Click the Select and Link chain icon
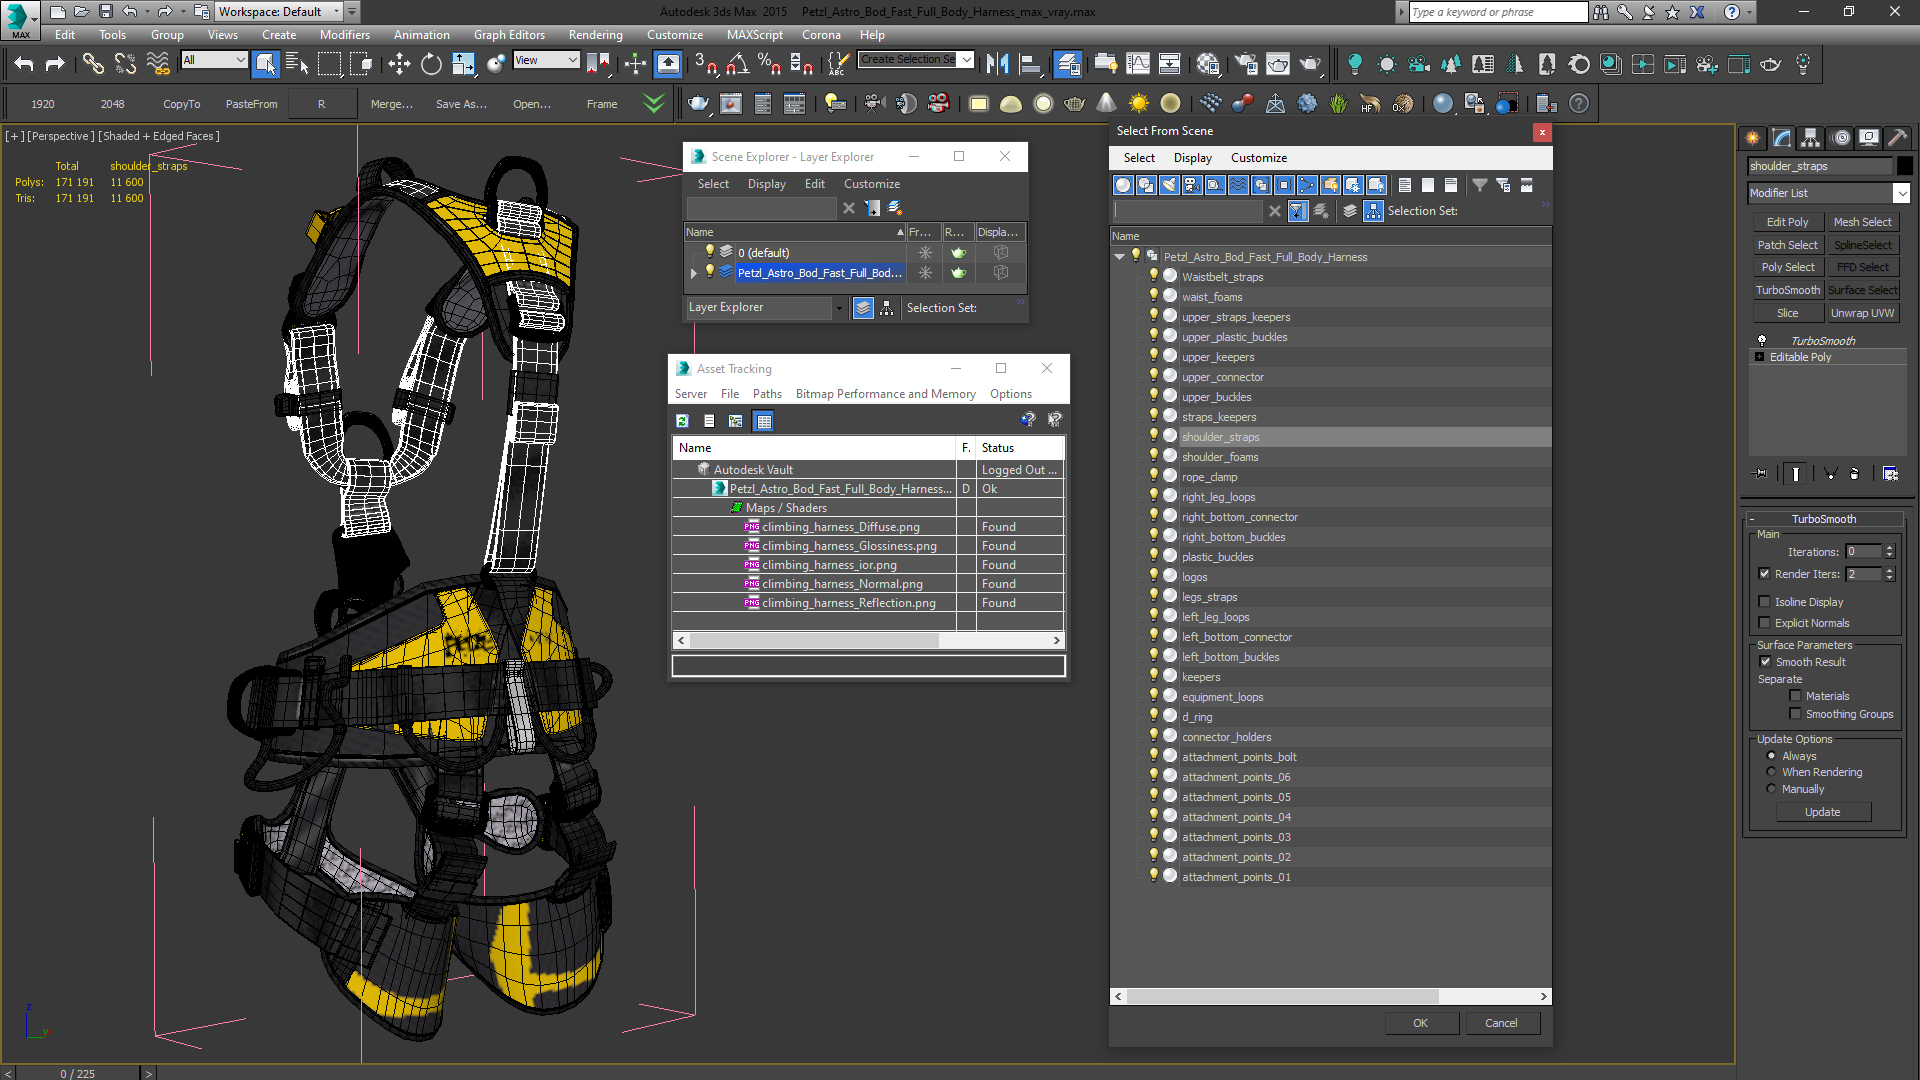This screenshot has width=1920, height=1080. pos(93,64)
